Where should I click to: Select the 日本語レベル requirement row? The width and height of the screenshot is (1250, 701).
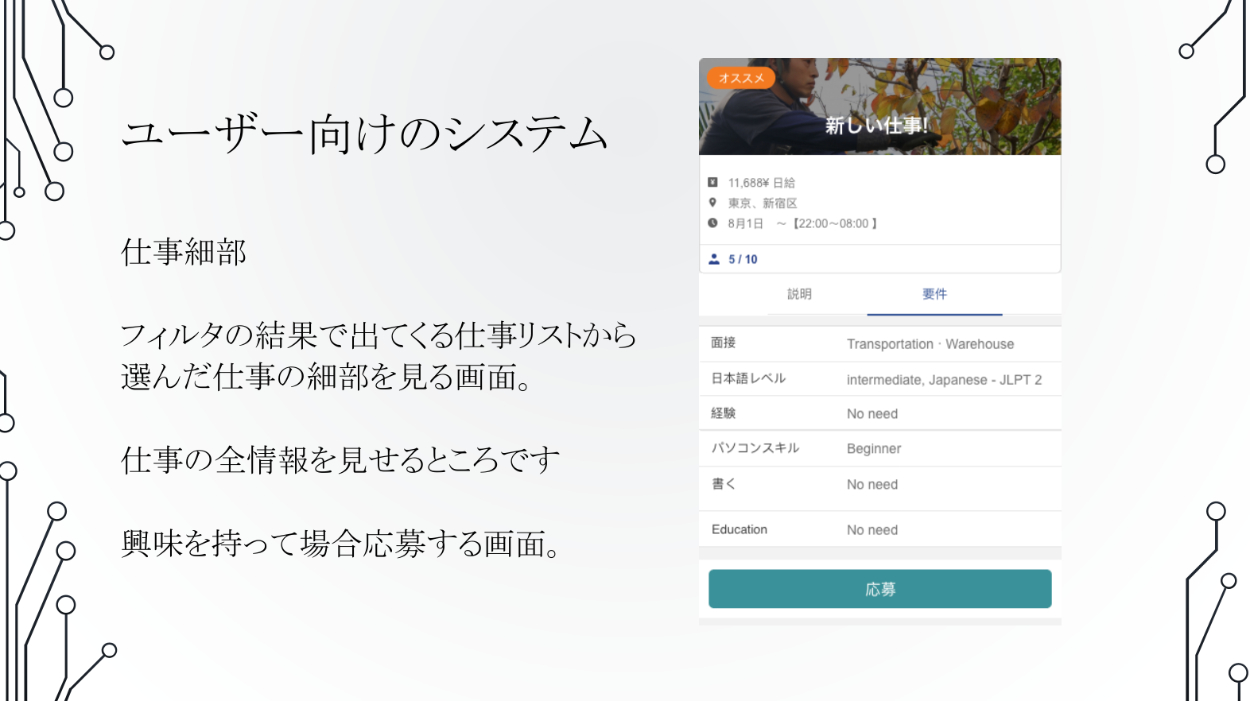pos(879,379)
